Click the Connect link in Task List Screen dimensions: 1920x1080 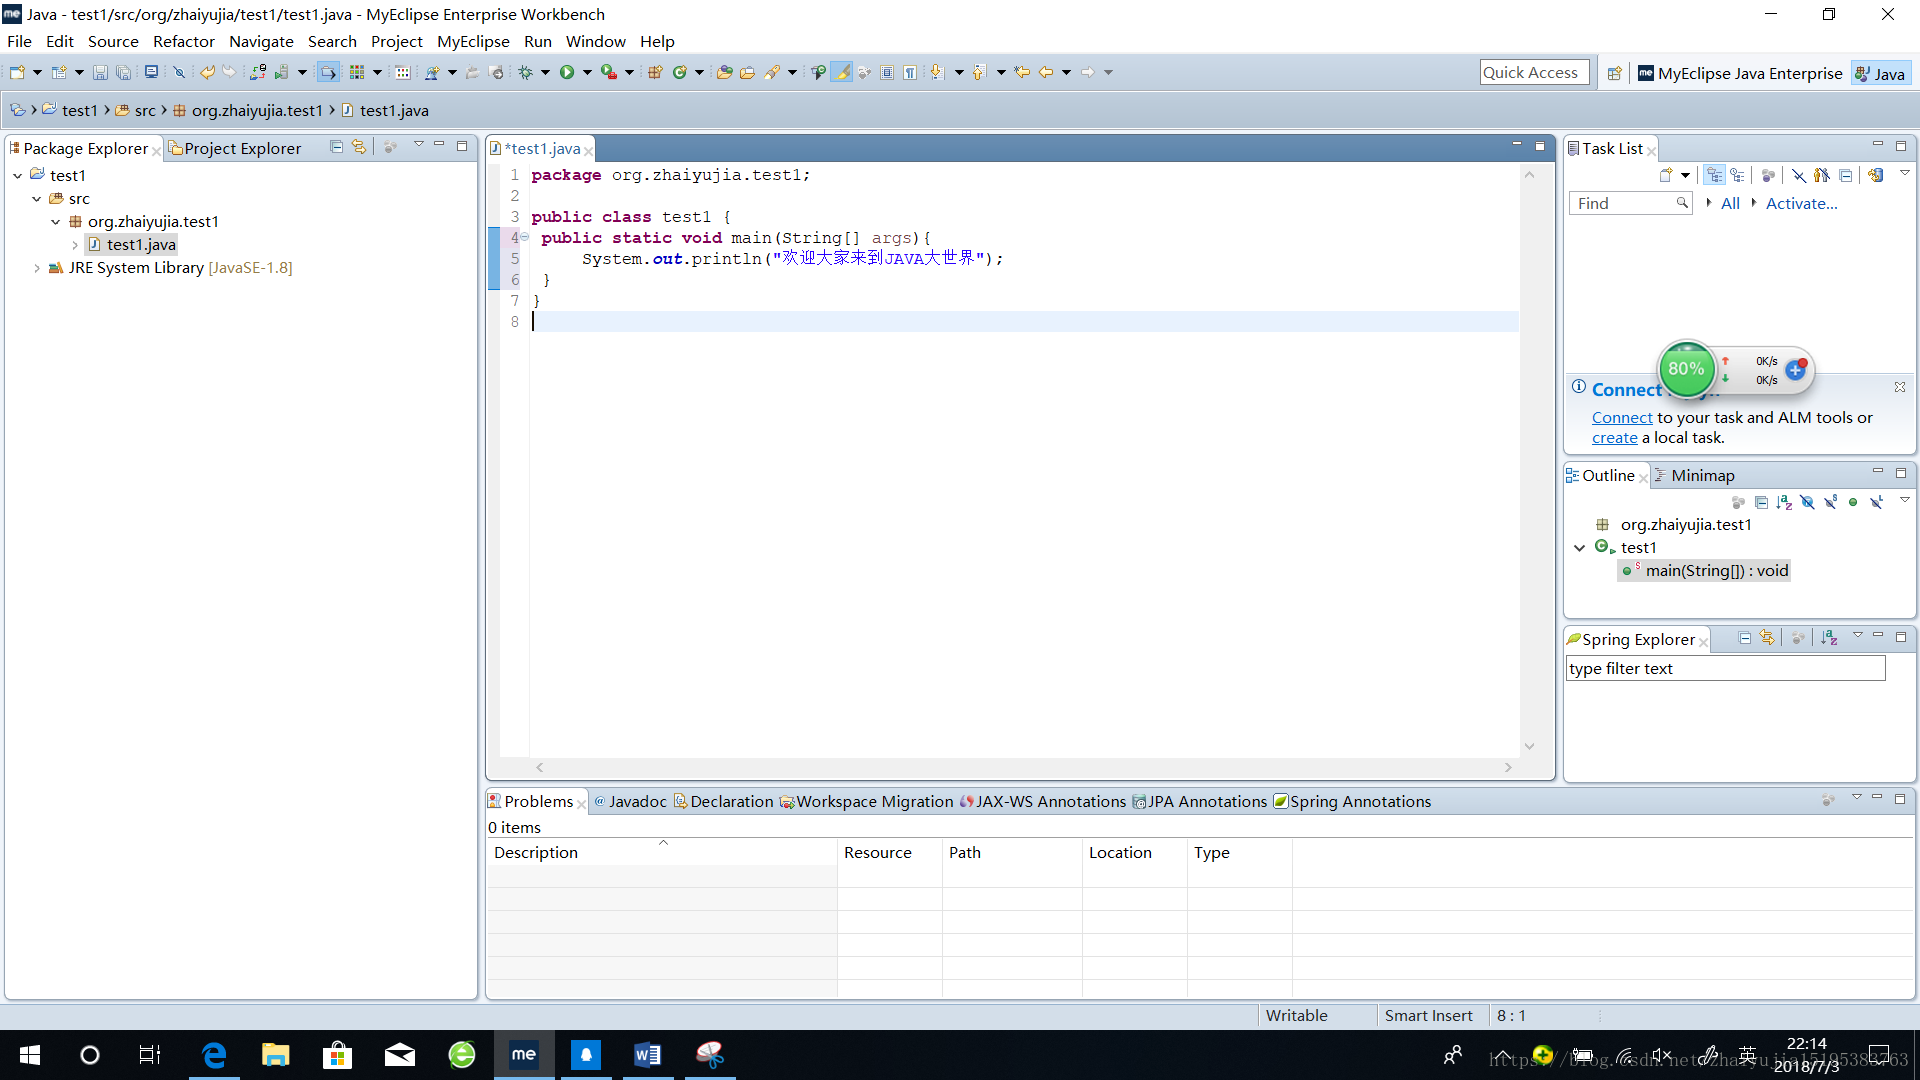coord(1622,417)
